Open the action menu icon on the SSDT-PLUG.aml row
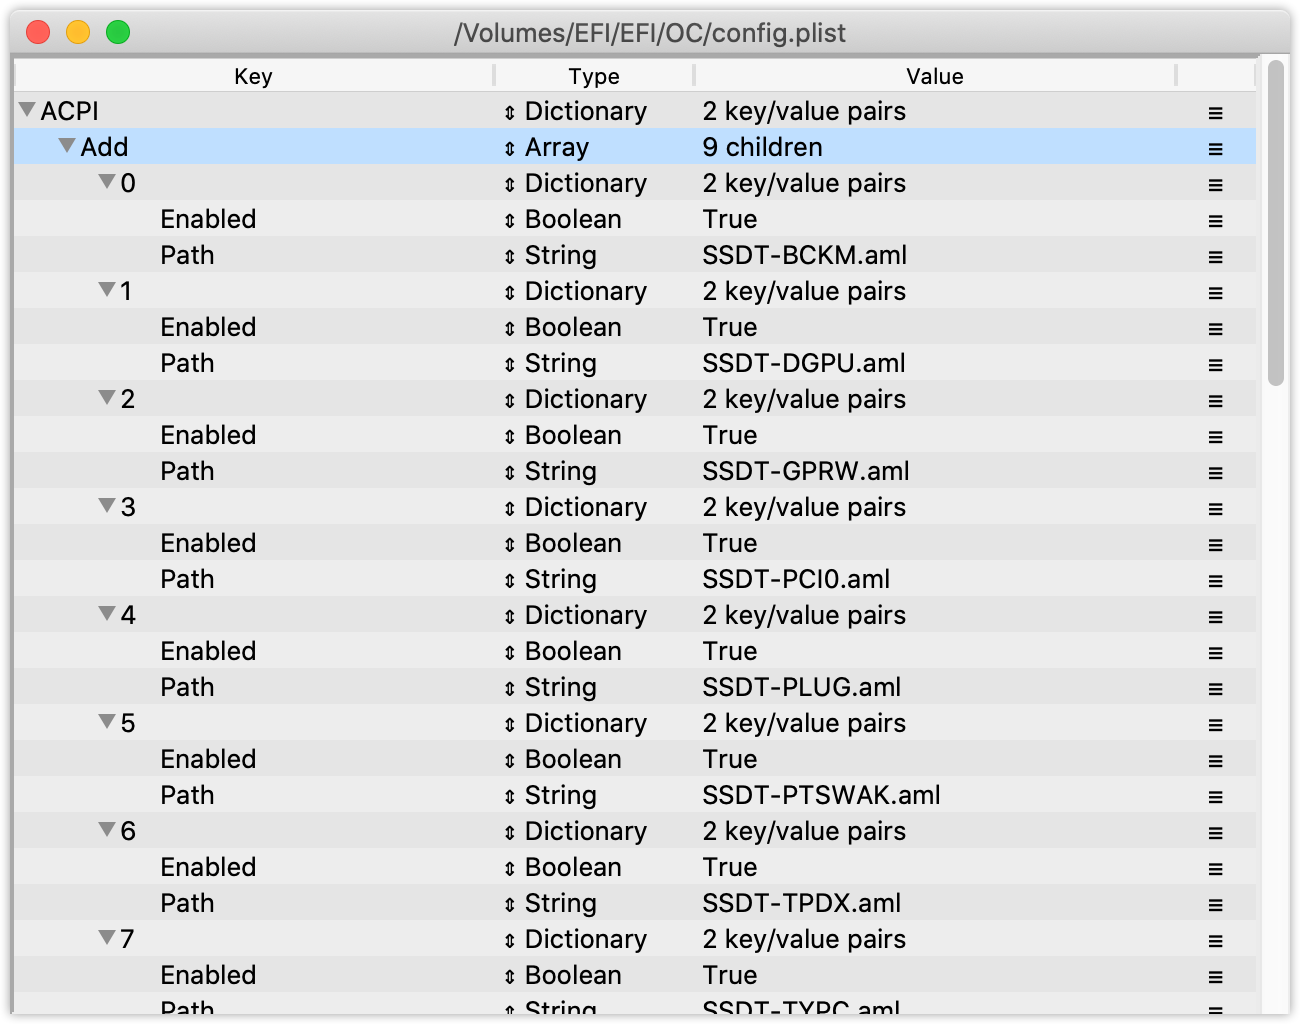Viewport: 1300px width, 1024px height. [x=1215, y=688]
